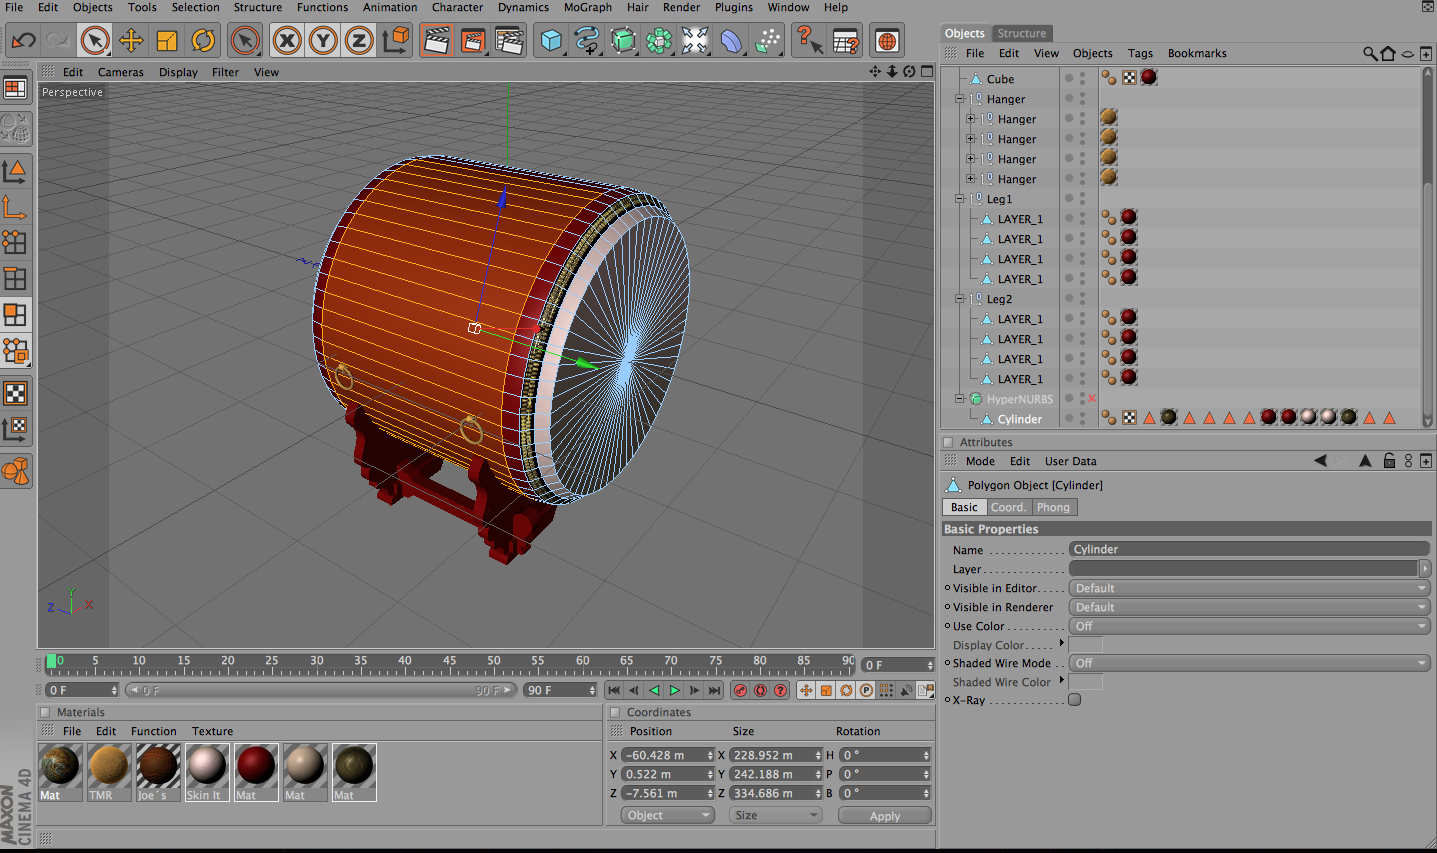Open the Materials Texture menu

(212, 731)
